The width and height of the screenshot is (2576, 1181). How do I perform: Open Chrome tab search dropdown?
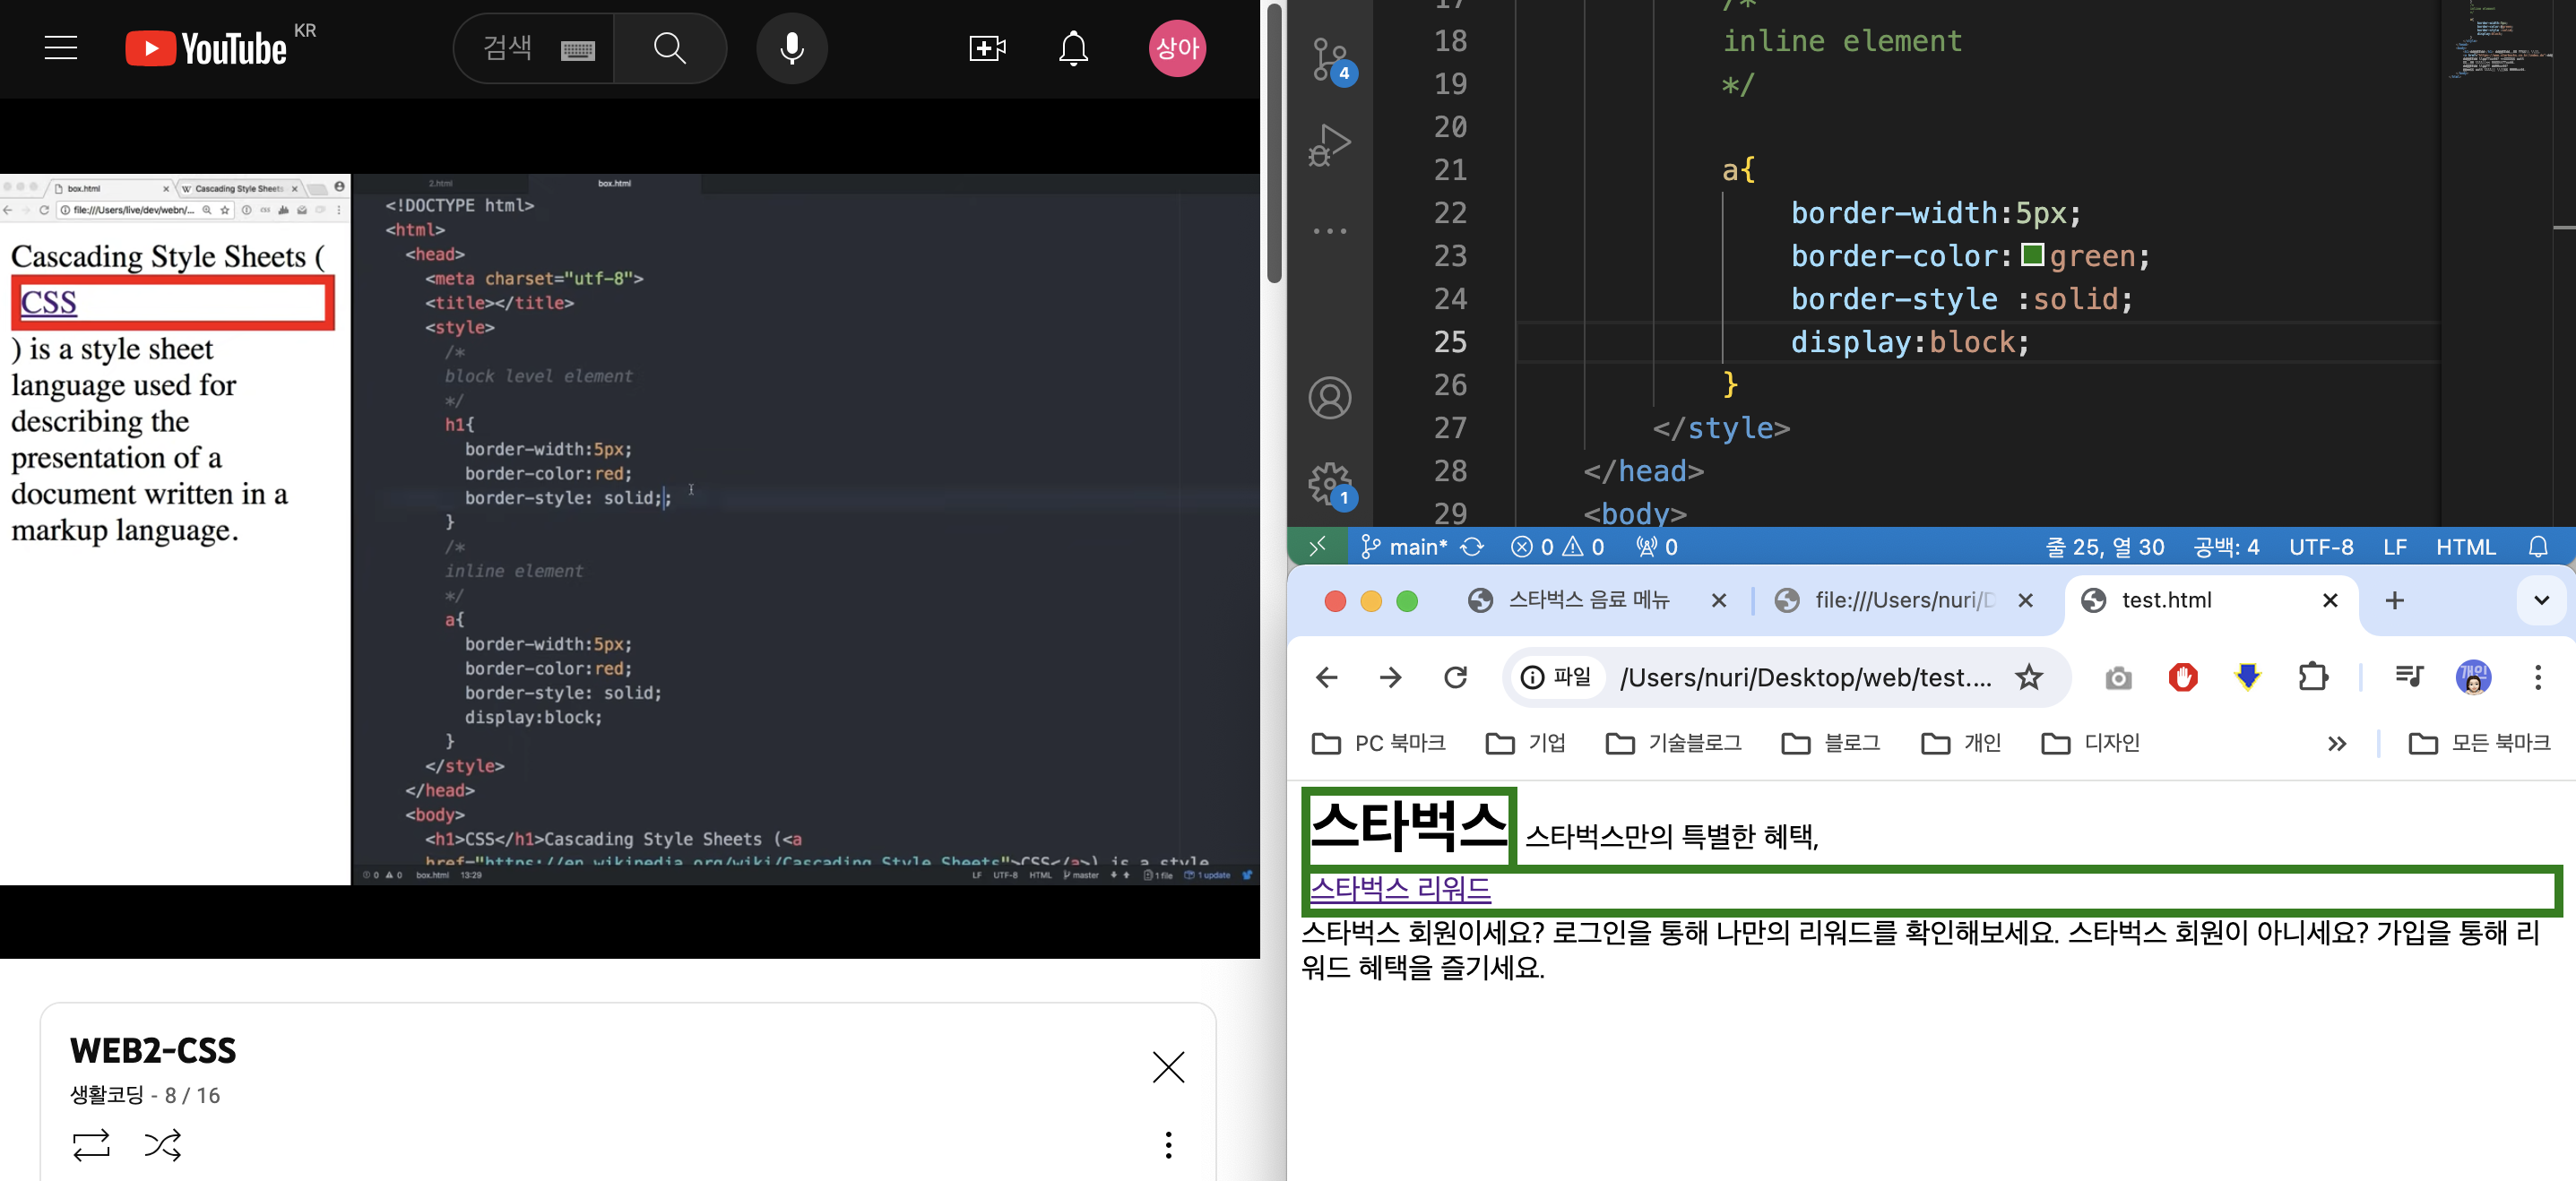coord(2541,600)
